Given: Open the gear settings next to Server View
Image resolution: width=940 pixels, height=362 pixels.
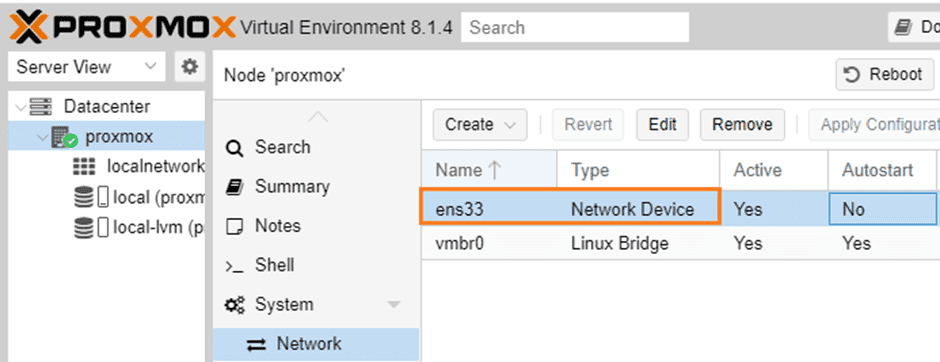Looking at the screenshot, I should [189, 67].
